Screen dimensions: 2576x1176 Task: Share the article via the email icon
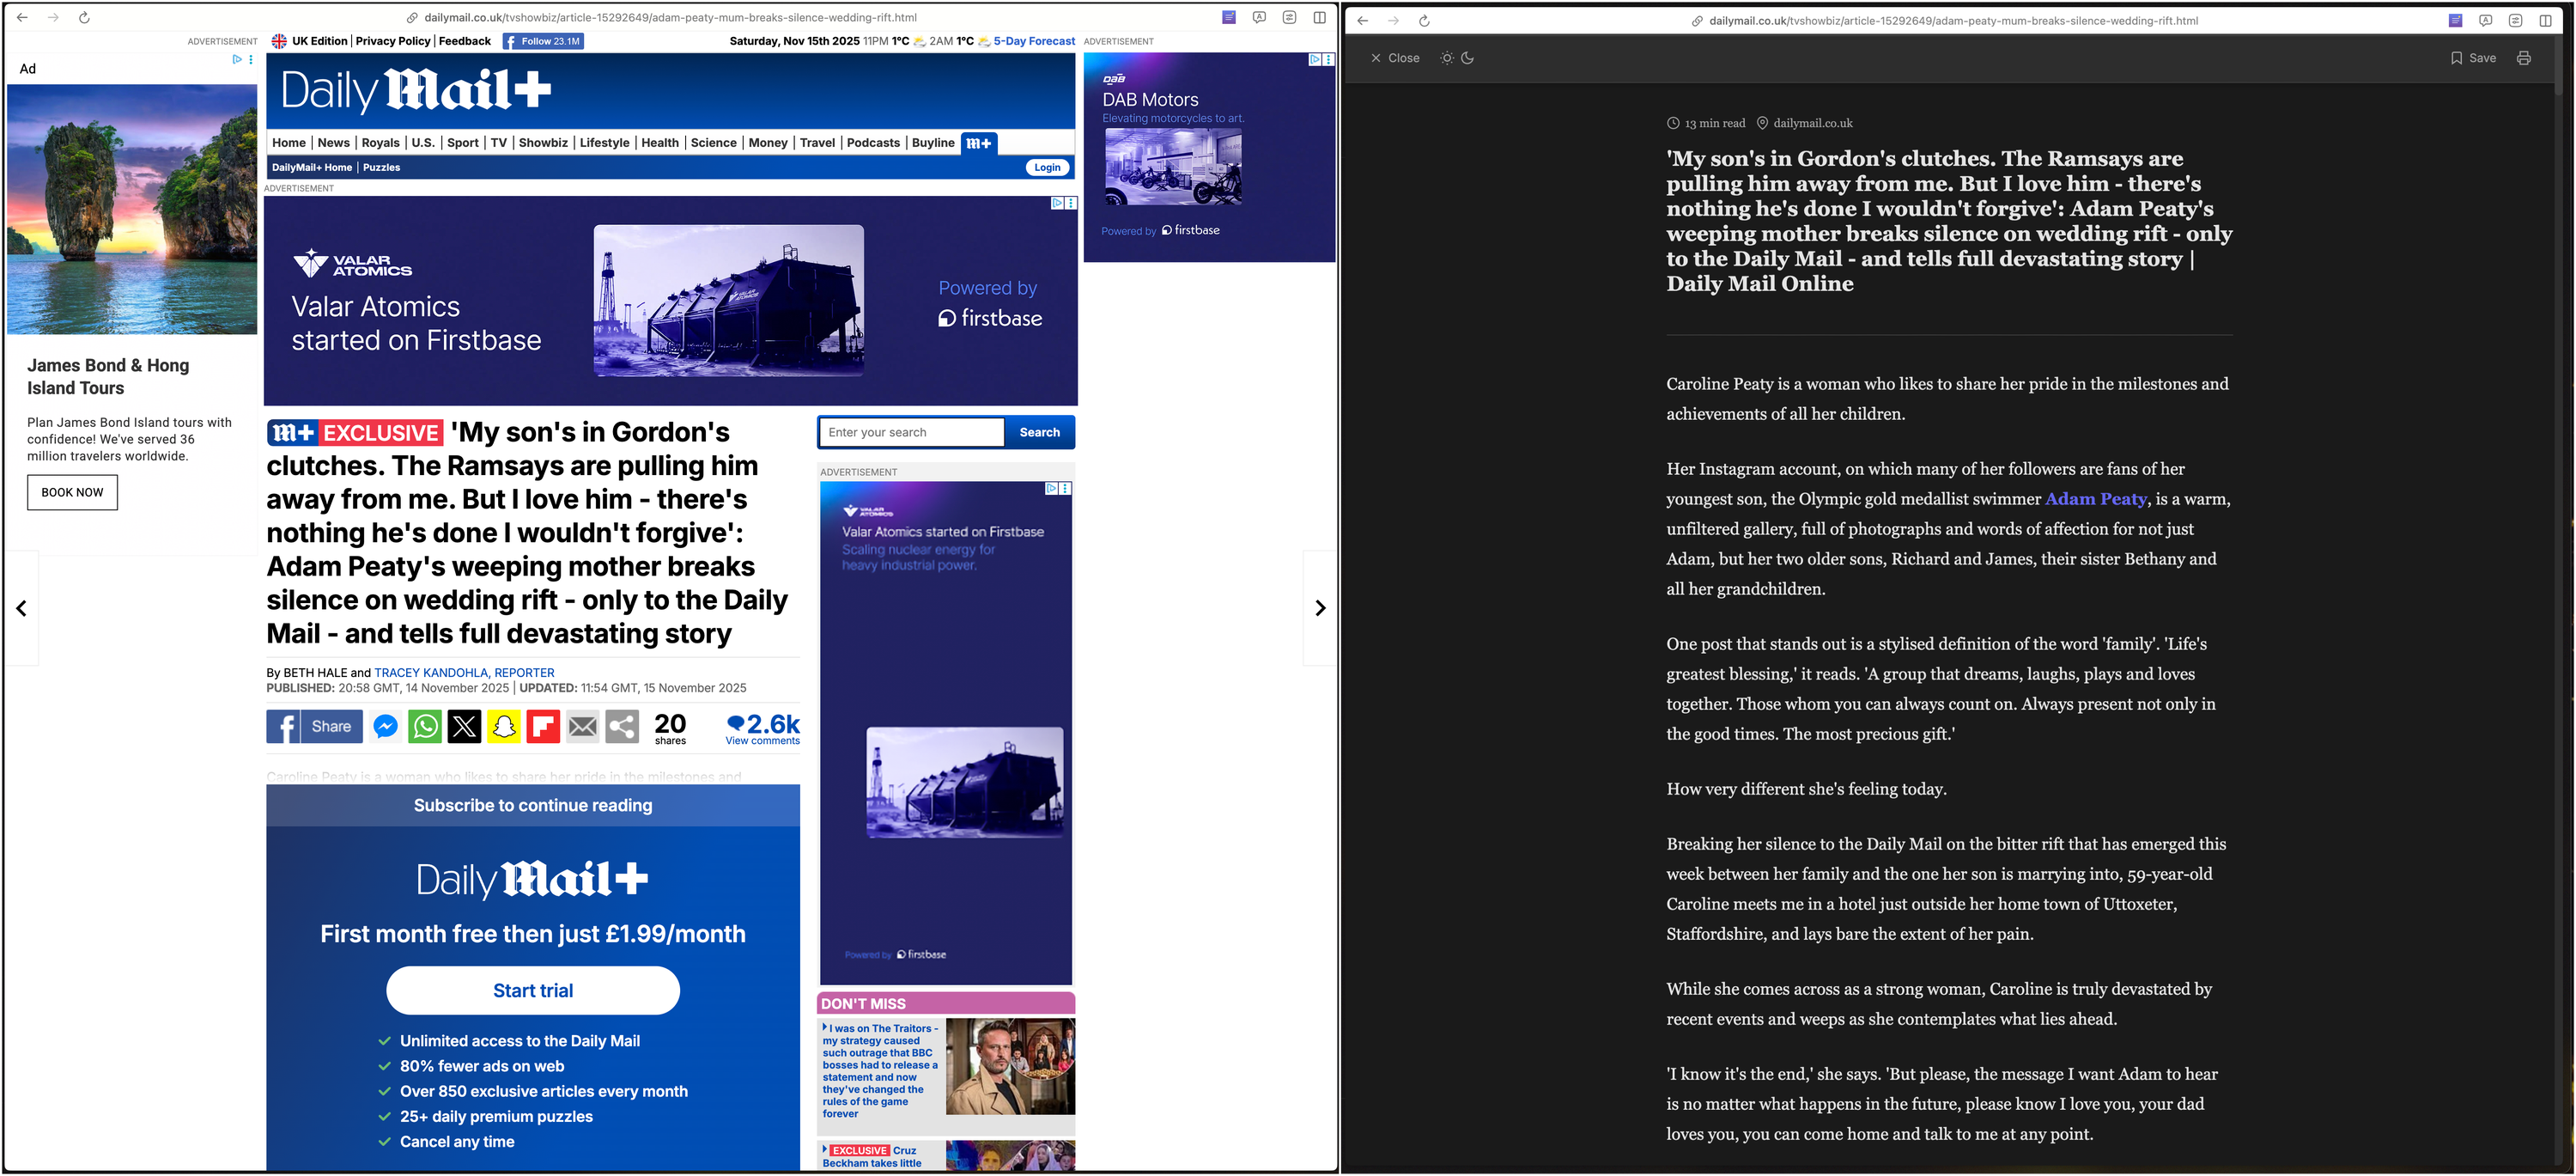tap(582, 727)
